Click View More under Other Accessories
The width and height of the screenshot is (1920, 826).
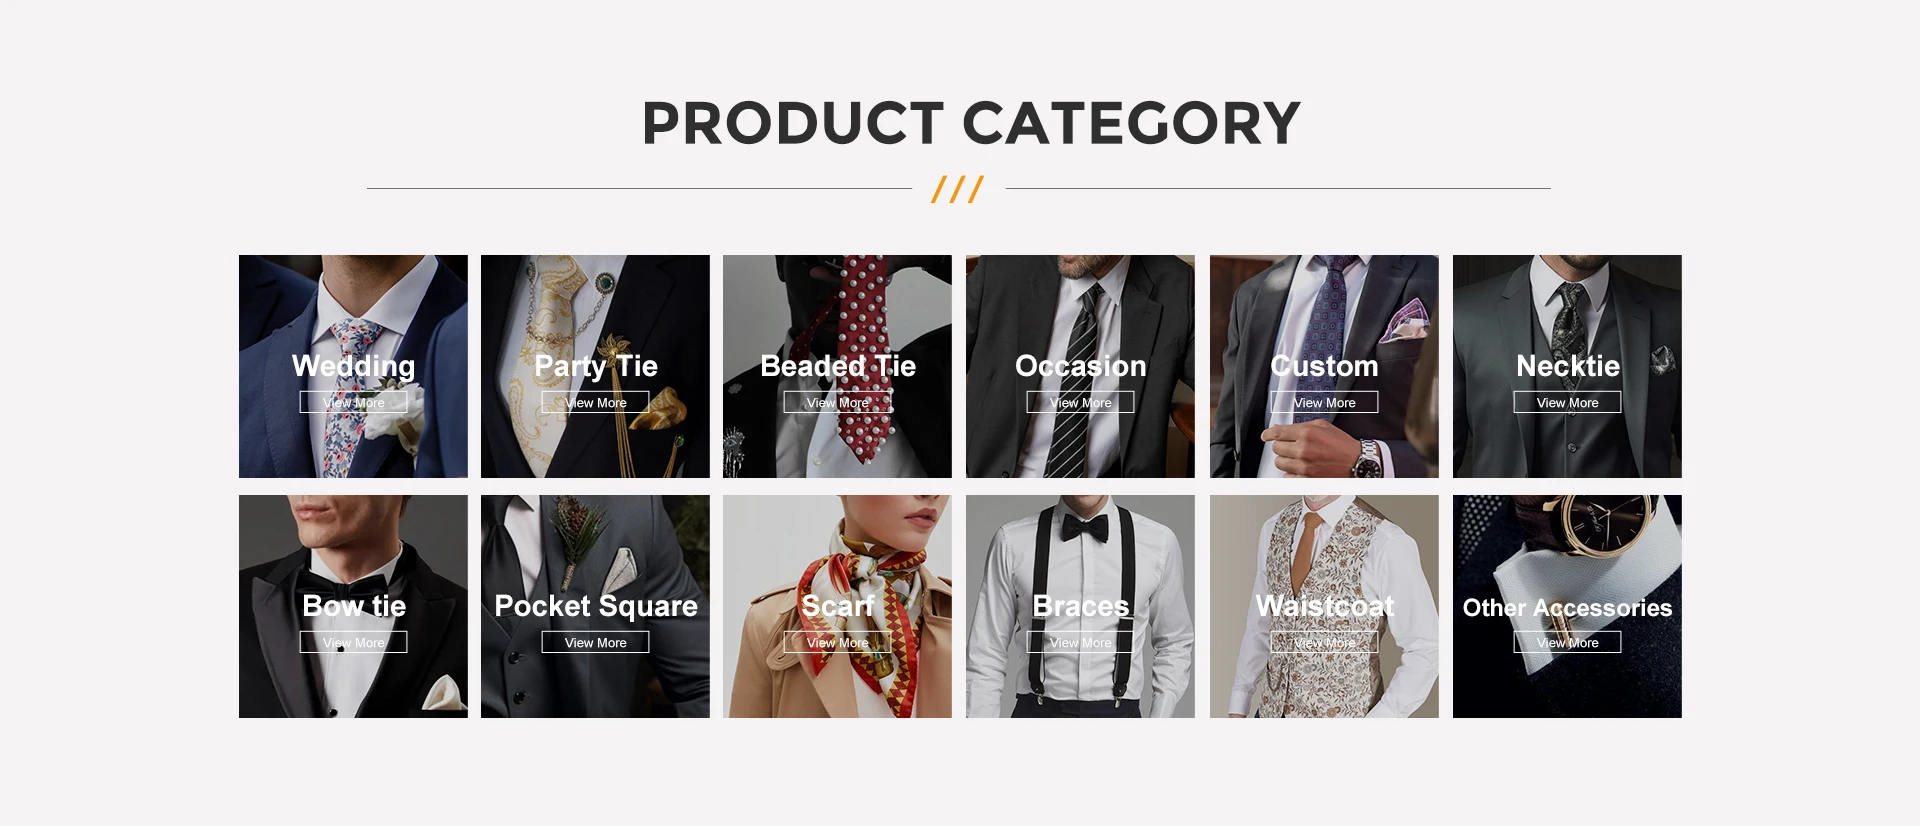pyautogui.click(x=1567, y=642)
